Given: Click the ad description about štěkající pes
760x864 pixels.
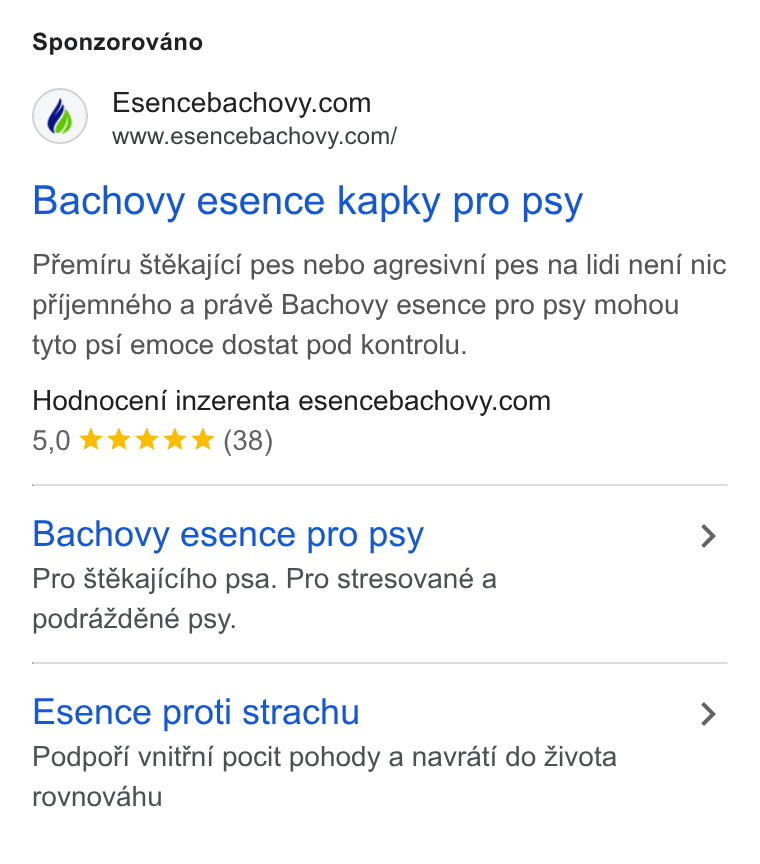Looking at the screenshot, I should [379, 305].
